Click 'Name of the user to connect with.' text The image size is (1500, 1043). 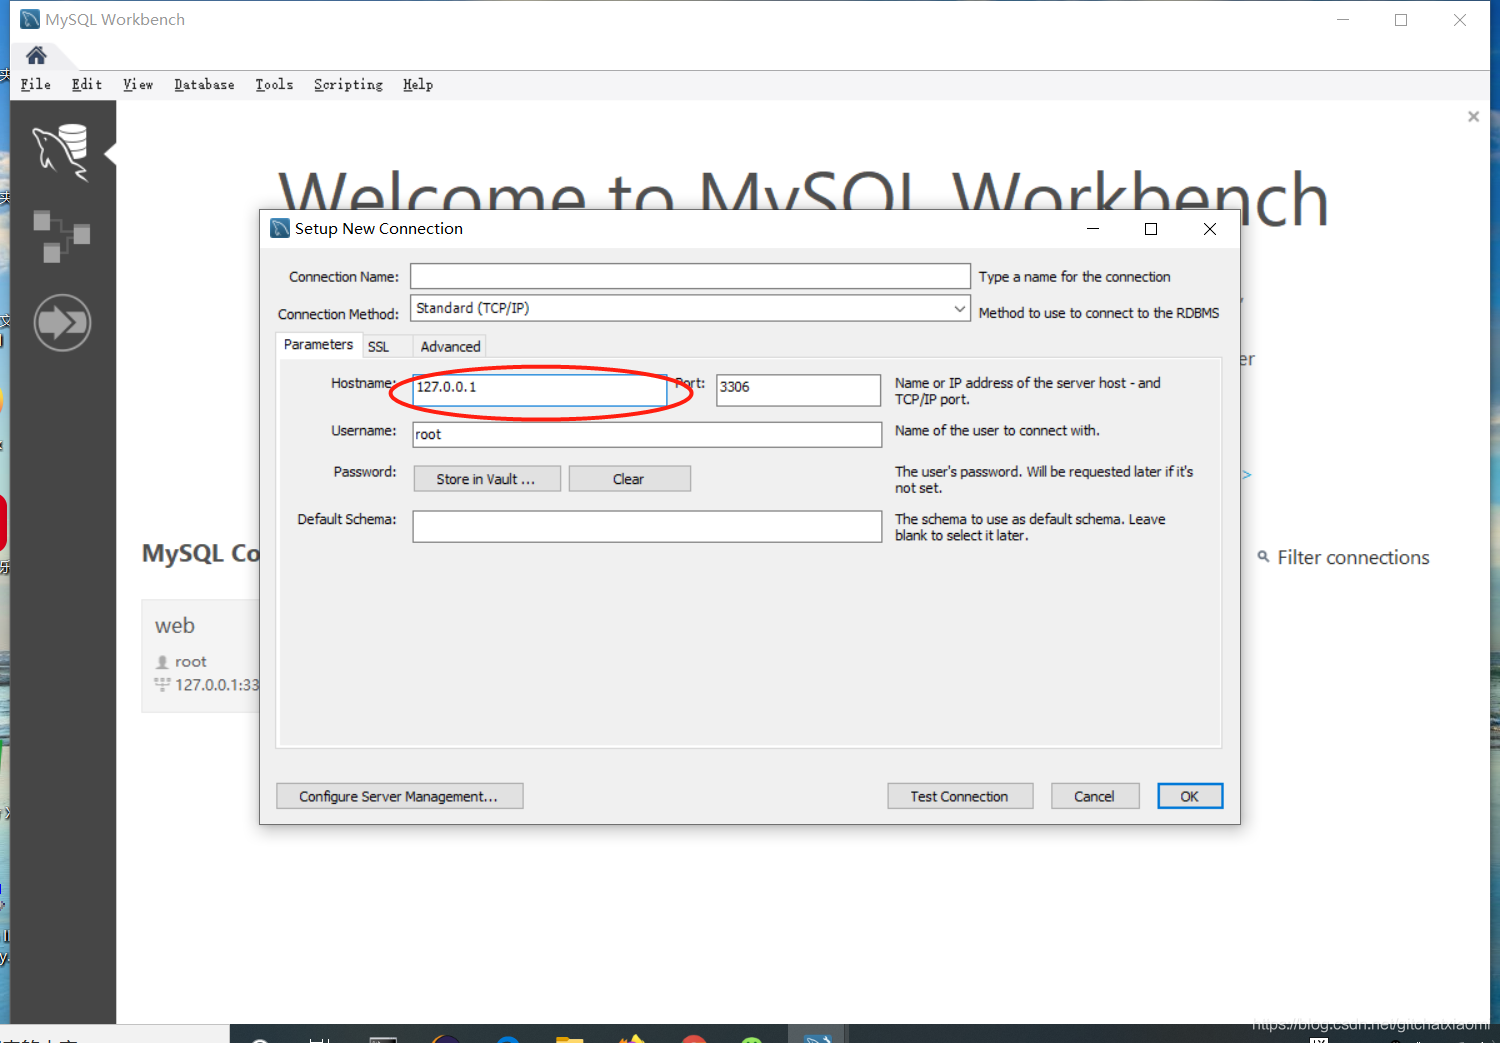[997, 431]
